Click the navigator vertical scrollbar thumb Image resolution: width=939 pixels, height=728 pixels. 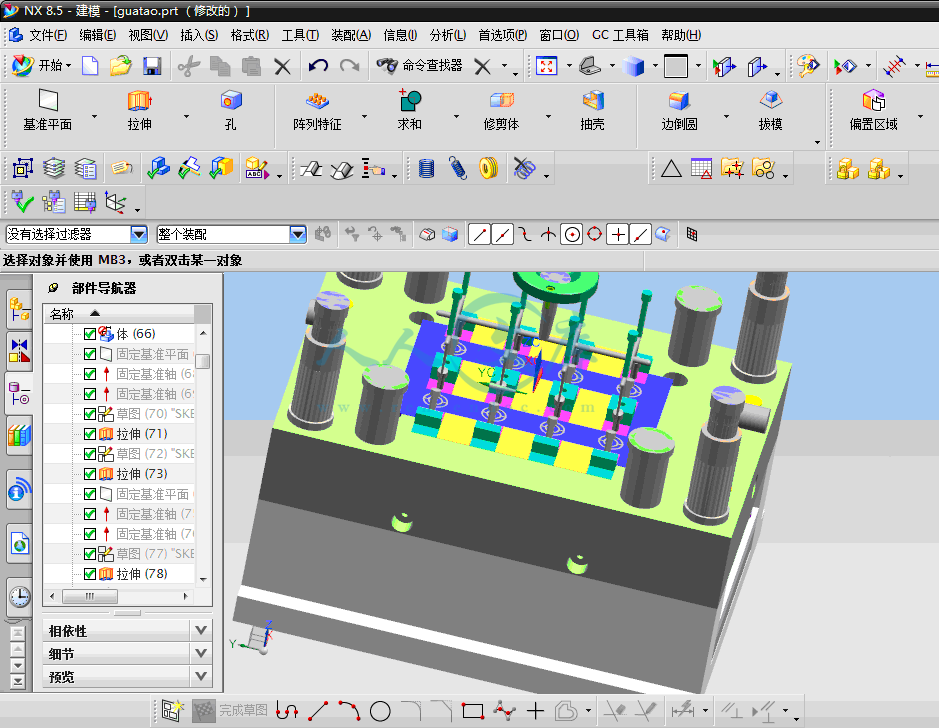click(204, 362)
